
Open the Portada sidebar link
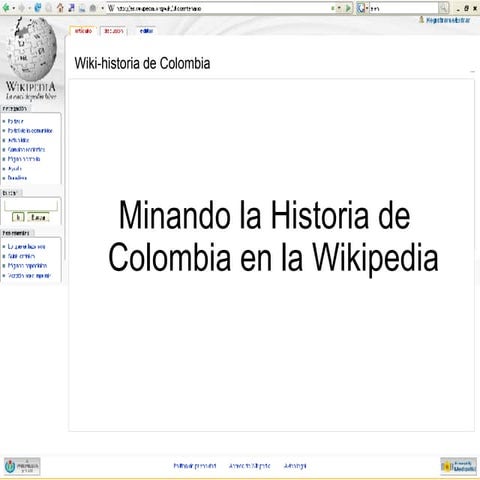click(x=16, y=121)
